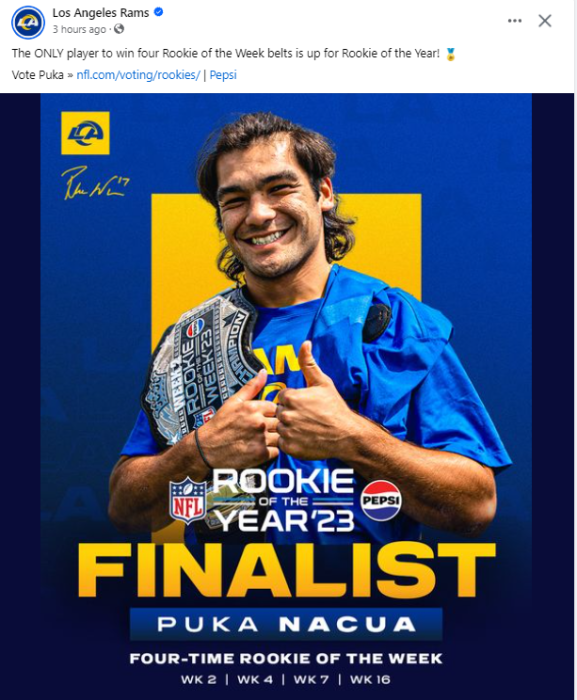Click the gold signature on the graphic
The height and width of the screenshot is (700, 577).
tap(95, 183)
